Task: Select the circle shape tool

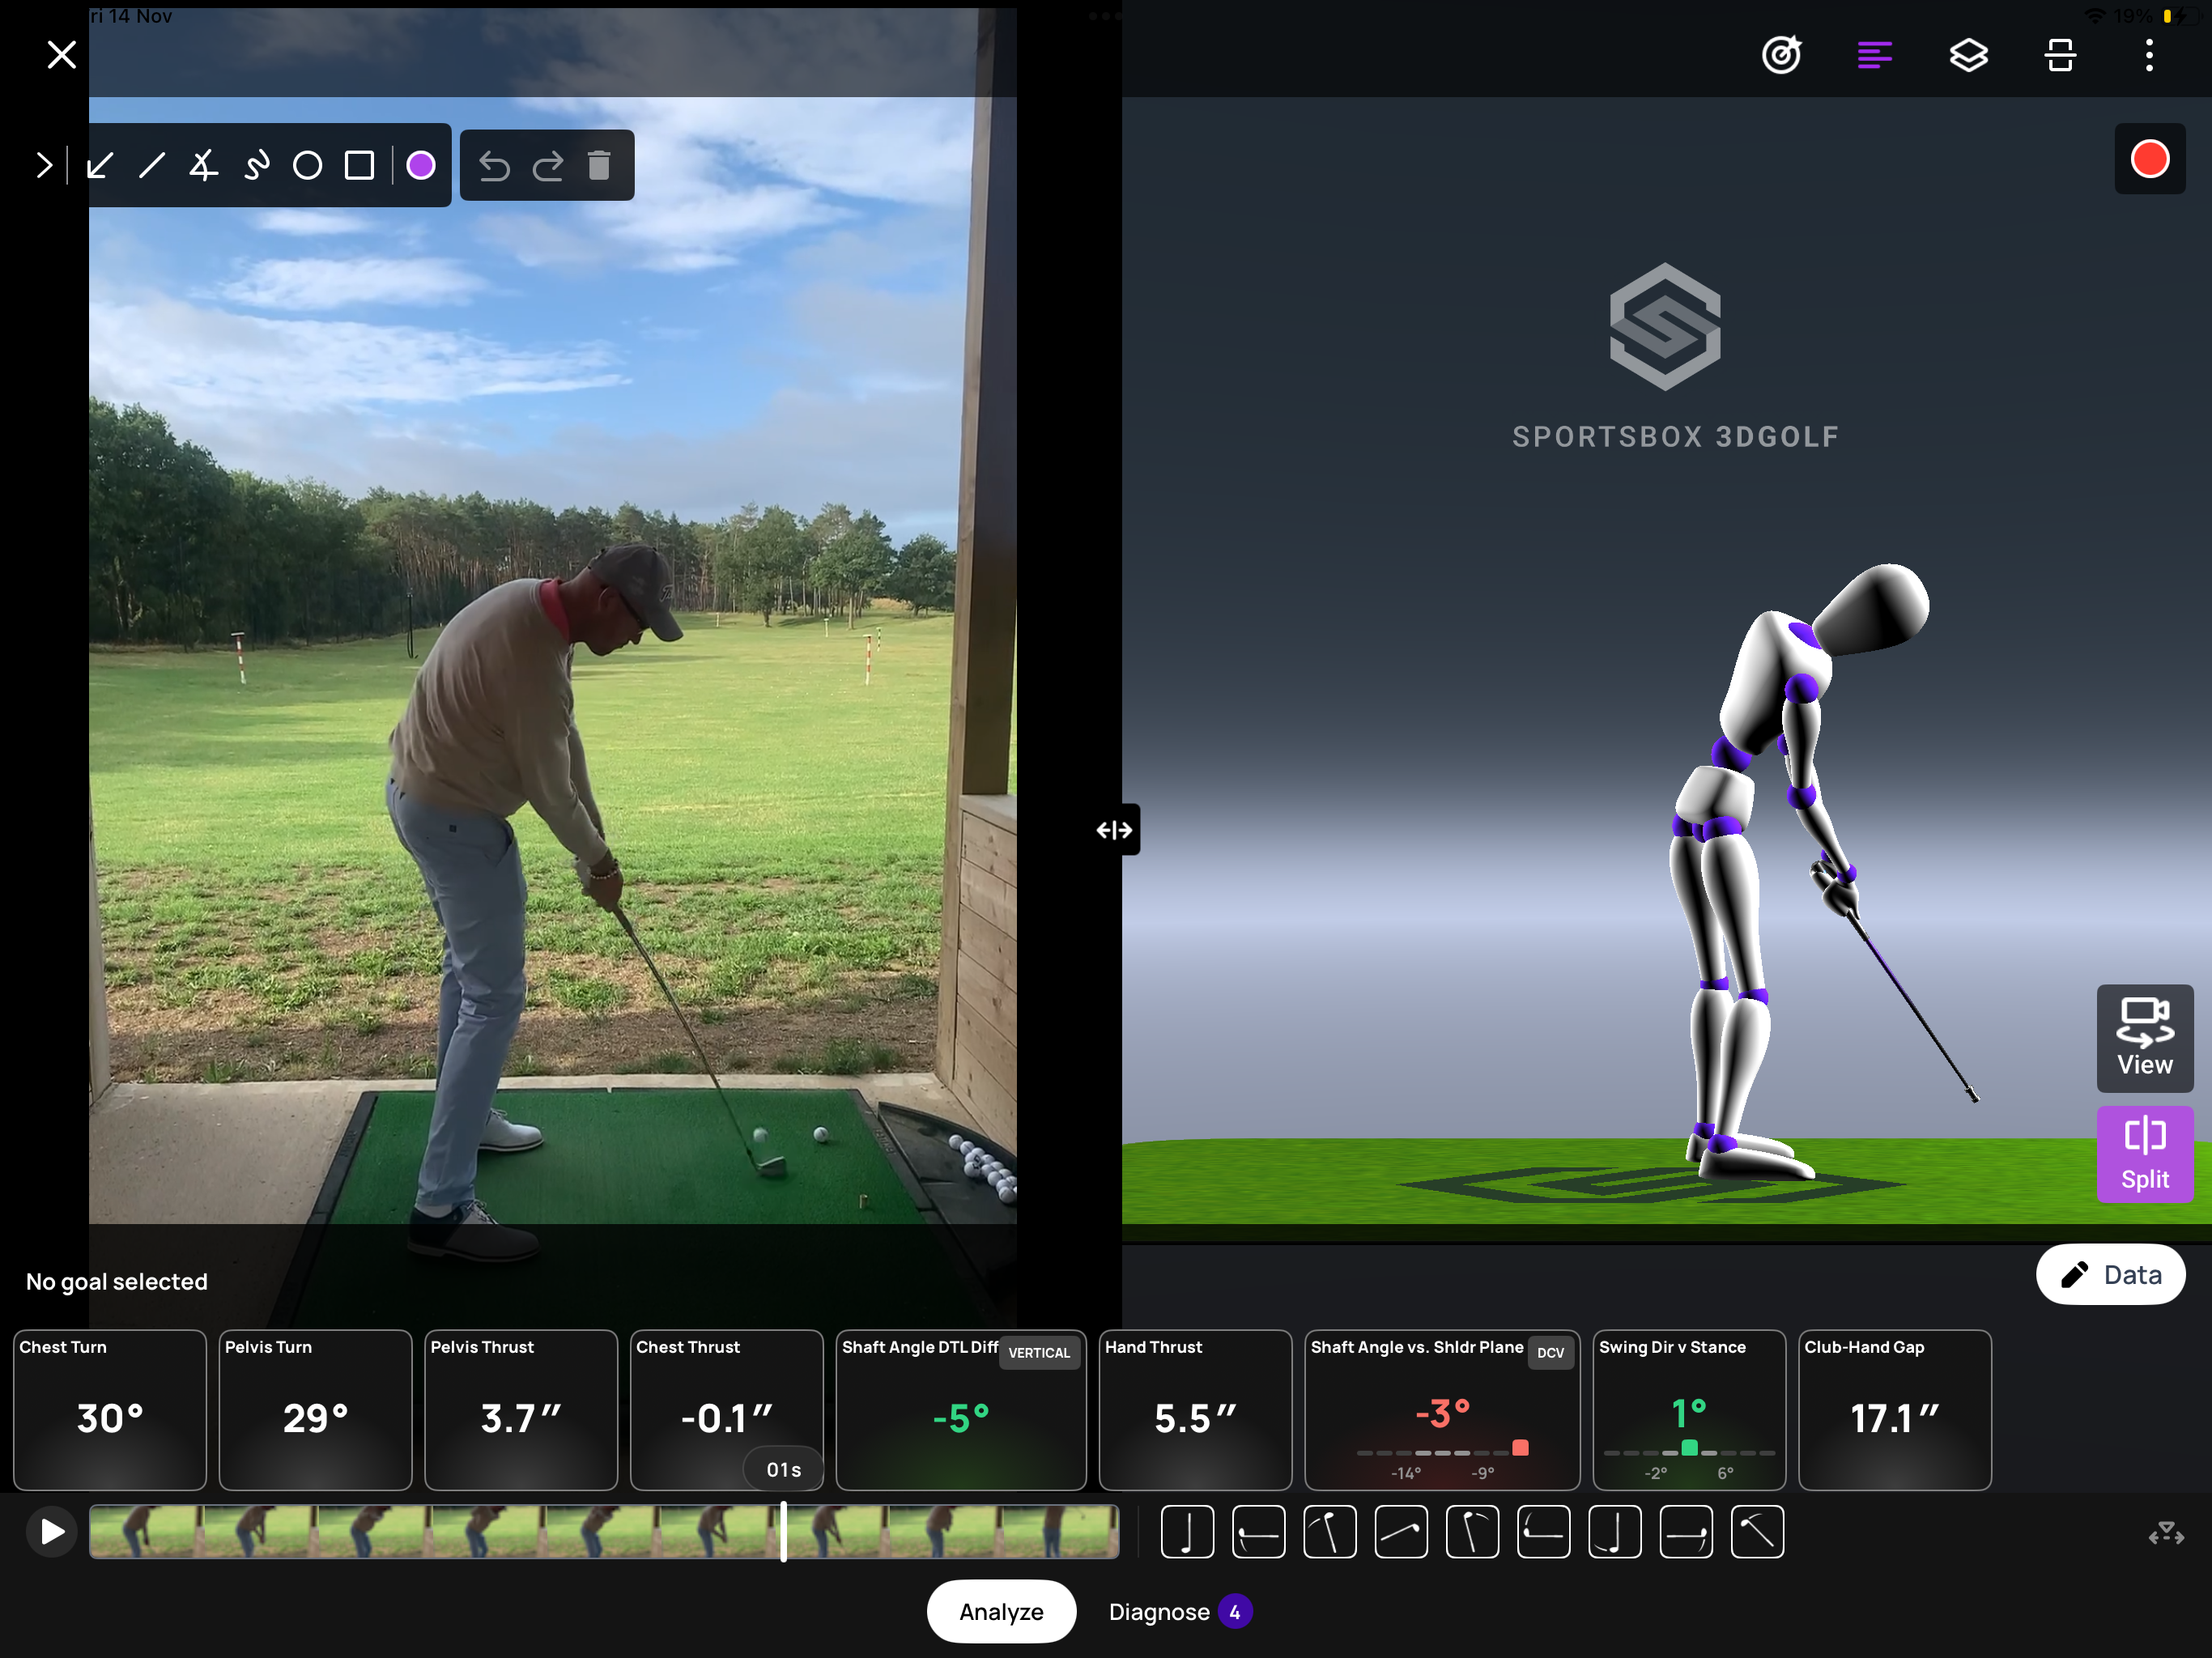Action: coord(307,165)
